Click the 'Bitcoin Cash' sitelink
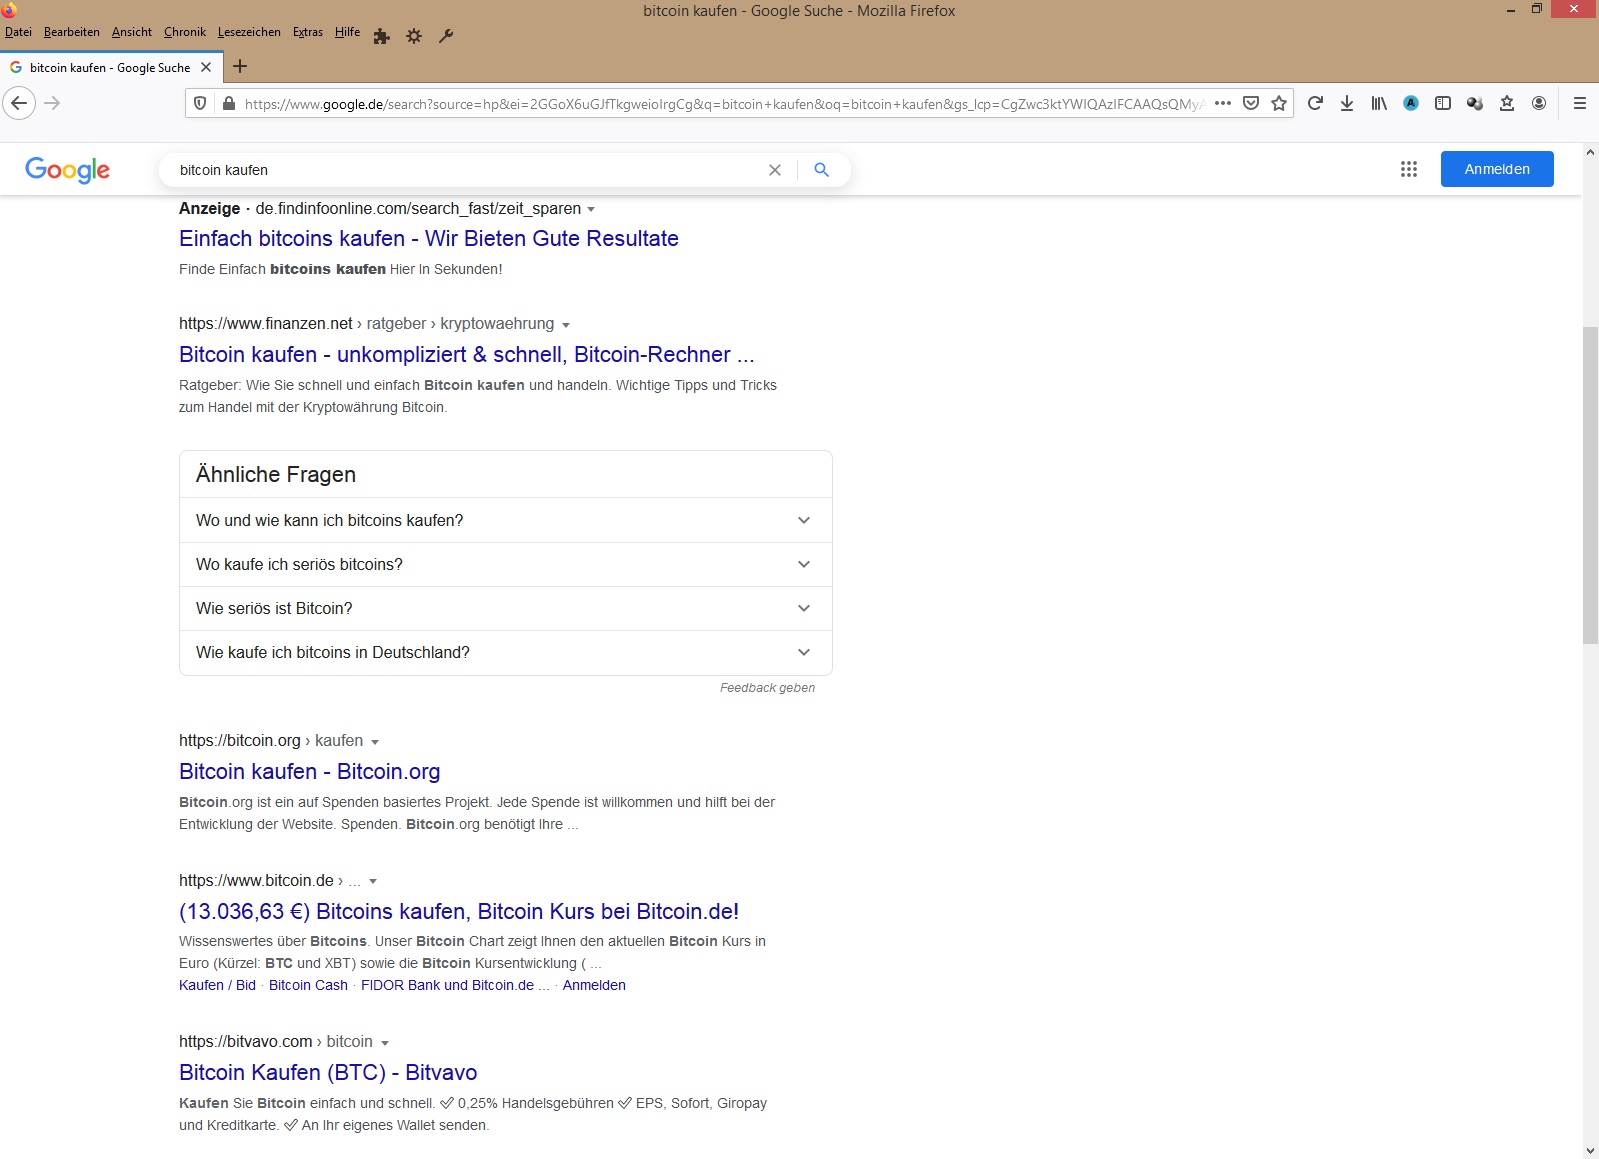 [x=308, y=985]
